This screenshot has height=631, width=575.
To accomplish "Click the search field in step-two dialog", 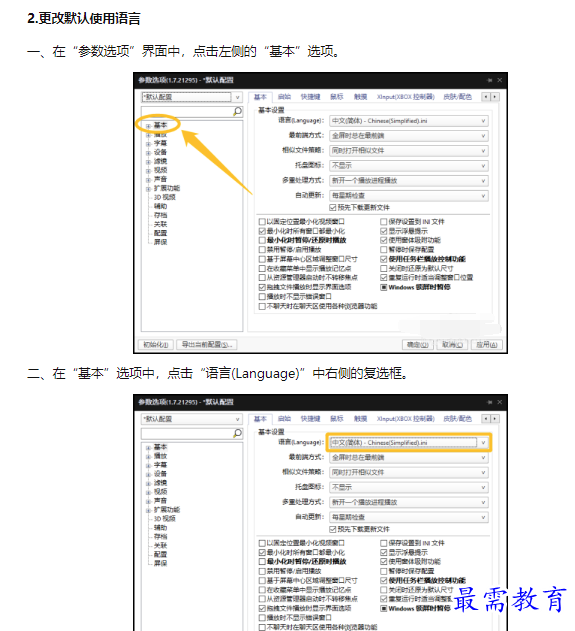I will coord(187,433).
